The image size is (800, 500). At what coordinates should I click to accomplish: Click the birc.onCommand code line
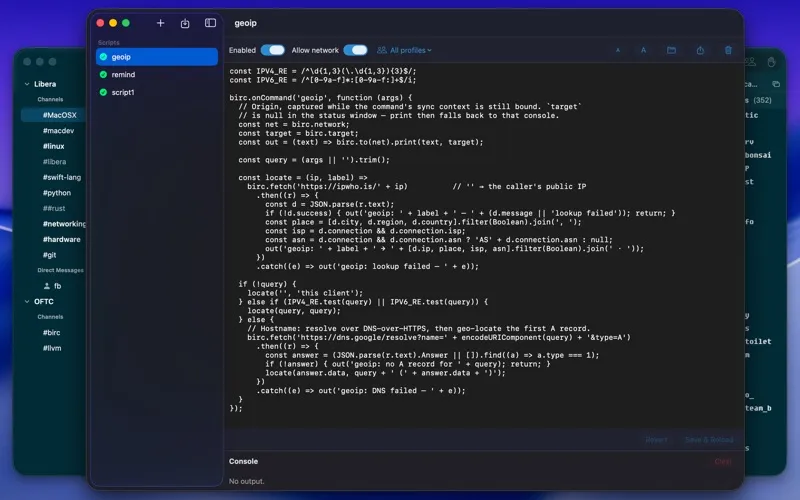coord(320,97)
